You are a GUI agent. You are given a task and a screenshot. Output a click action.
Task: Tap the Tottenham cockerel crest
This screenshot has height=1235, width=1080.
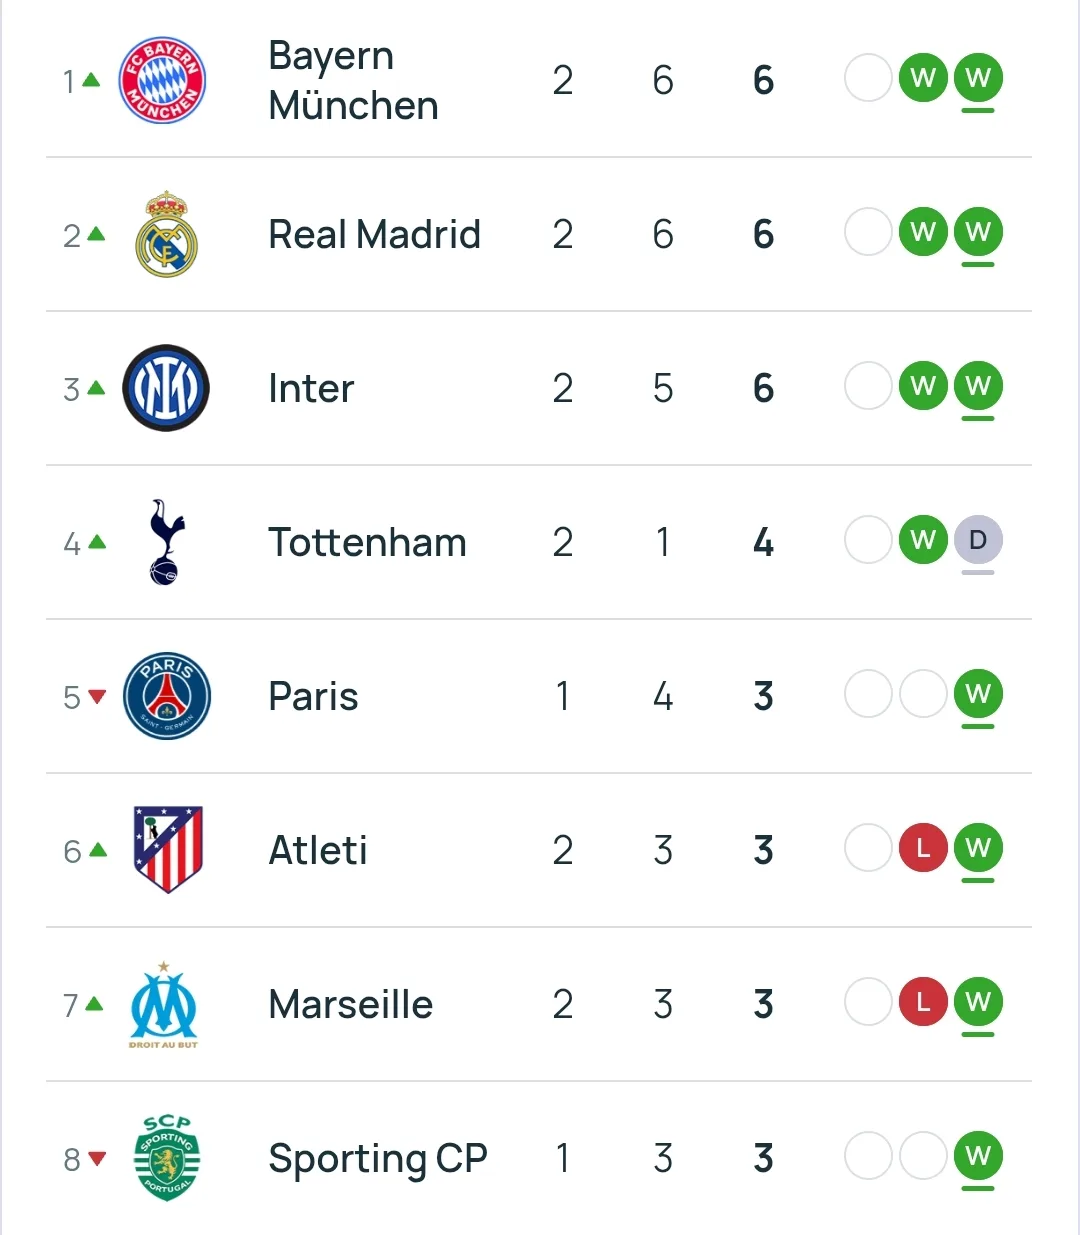(x=166, y=542)
